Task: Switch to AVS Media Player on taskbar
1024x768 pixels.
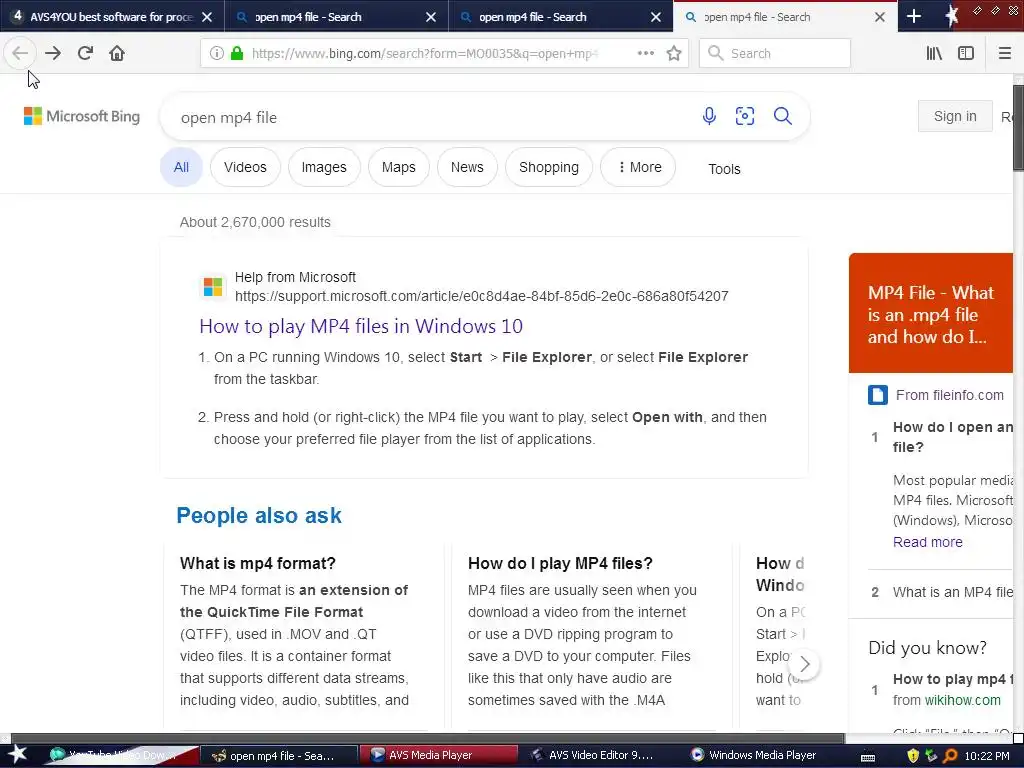Action: point(438,756)
